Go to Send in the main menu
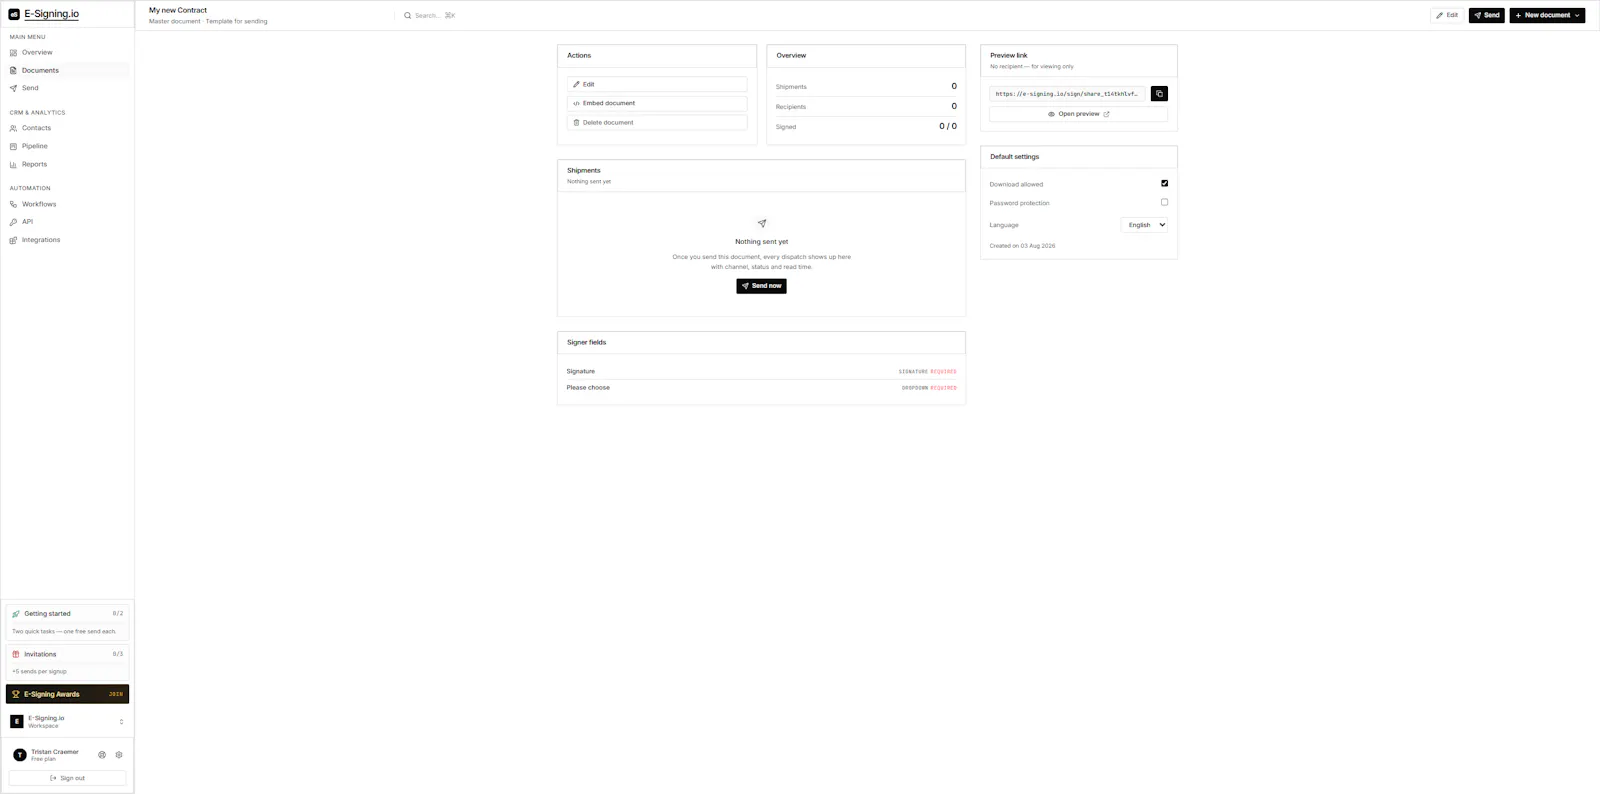Viewport: 1600px width, 794px height. [x=67, y=88]
